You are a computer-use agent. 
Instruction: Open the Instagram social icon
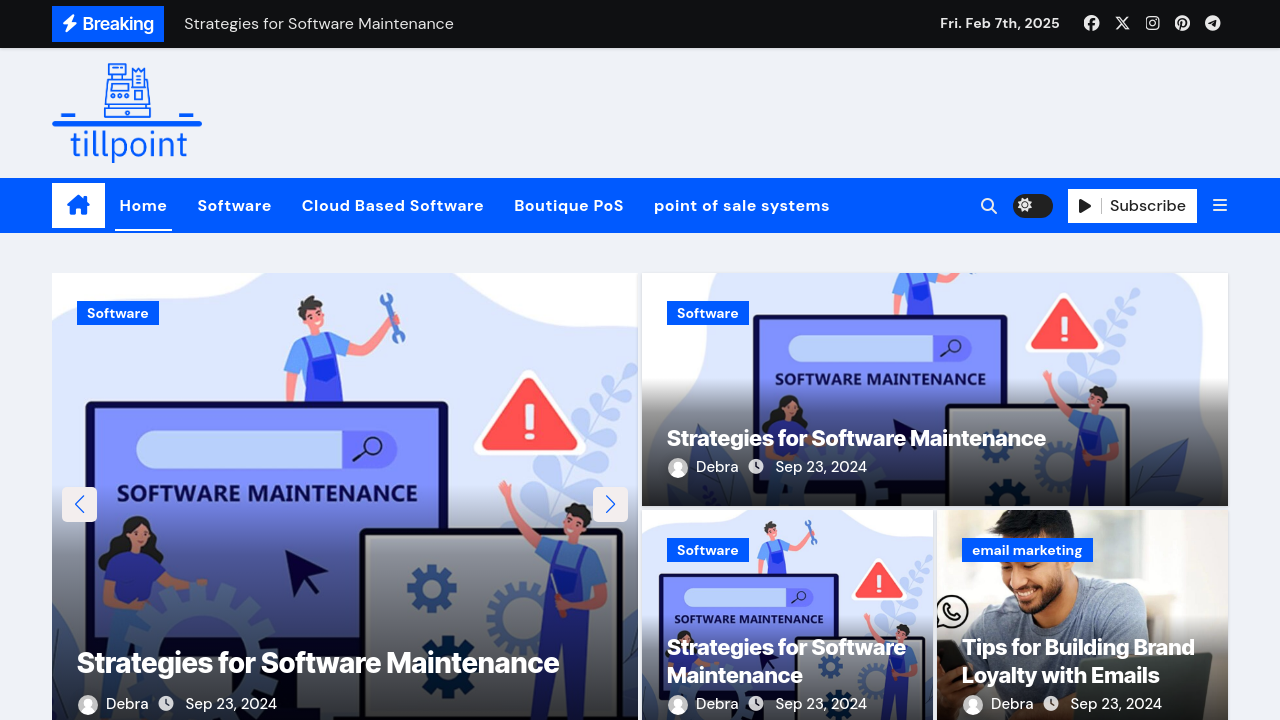[1152, 23]
